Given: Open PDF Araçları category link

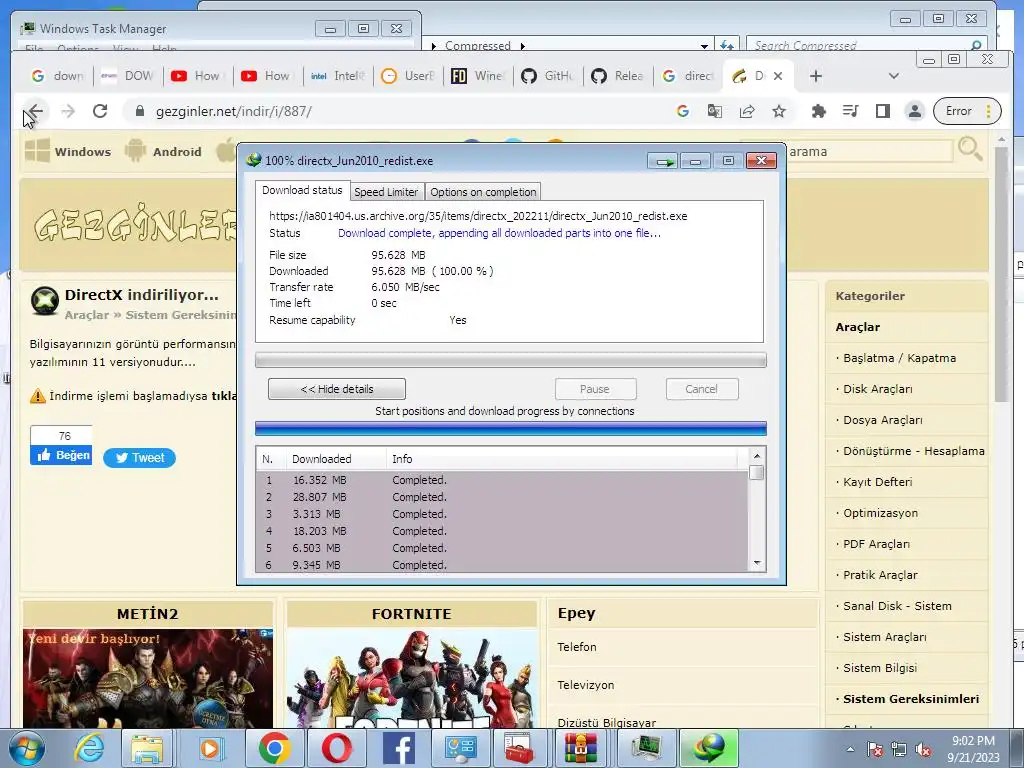Looking at the screenshot, I should point(876,544).
